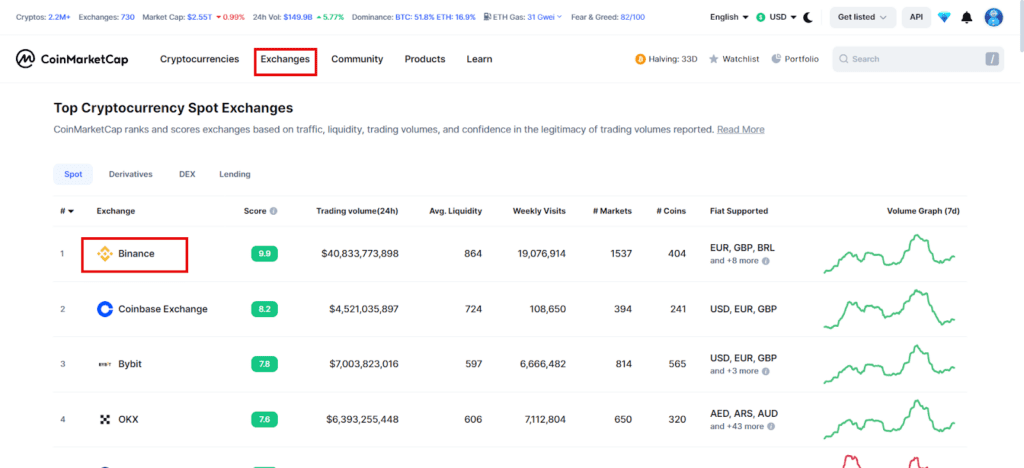
Task: Select the Spot tab
Action: (x=73, y=174)
